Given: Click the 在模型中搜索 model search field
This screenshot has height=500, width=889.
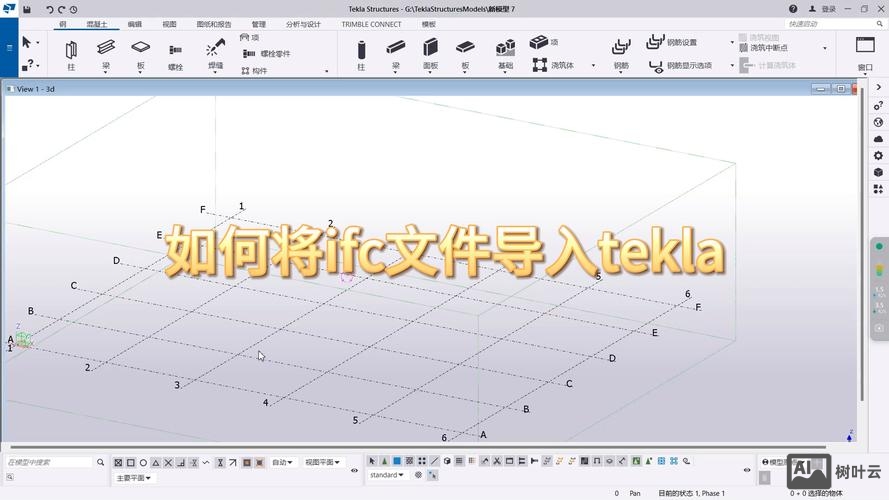Looking at the screenshot, I should point(49,462).
